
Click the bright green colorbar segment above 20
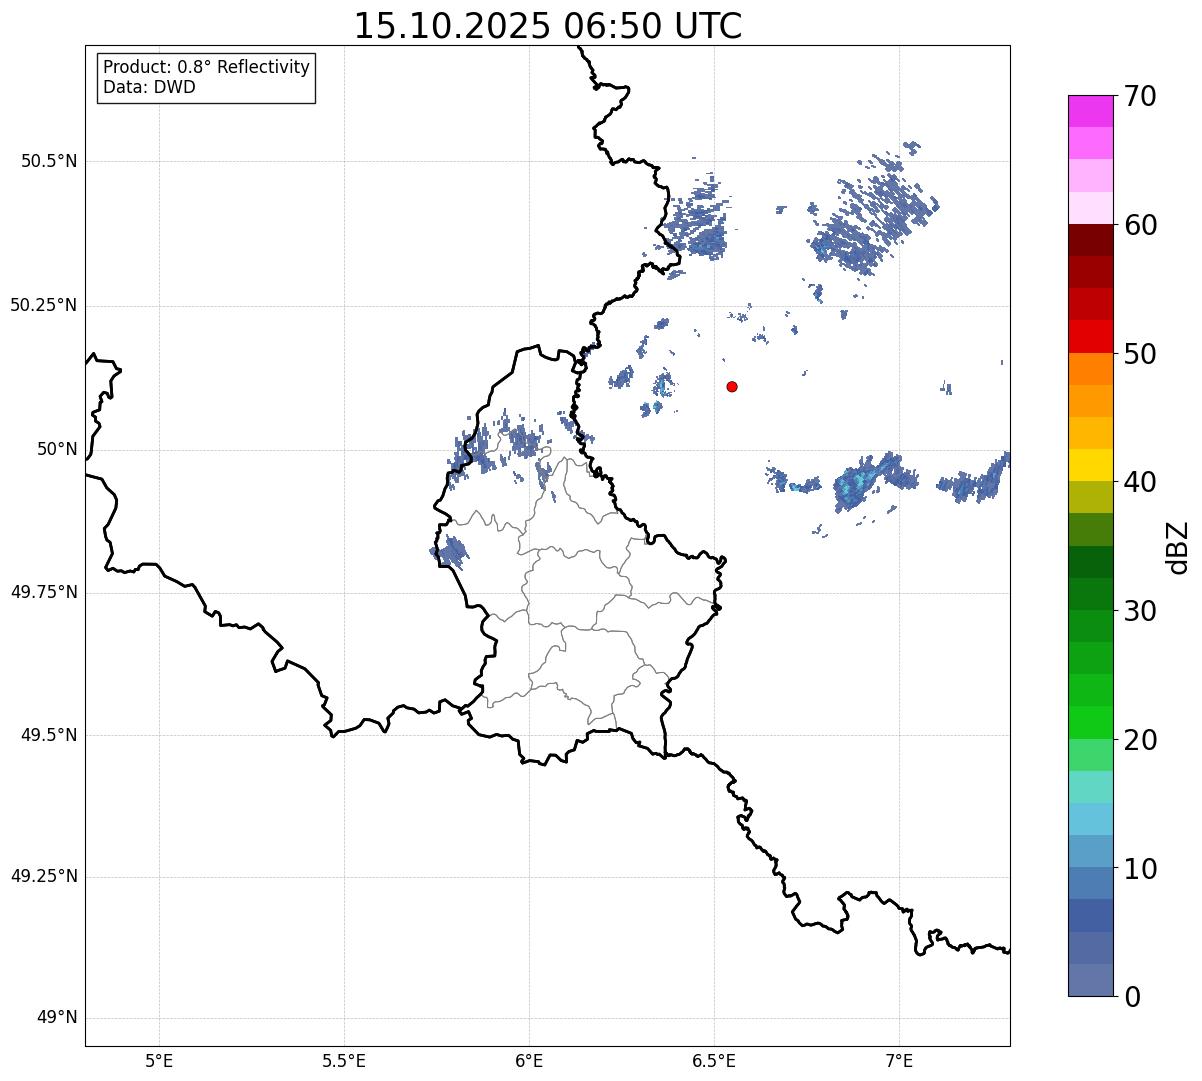1090,723
